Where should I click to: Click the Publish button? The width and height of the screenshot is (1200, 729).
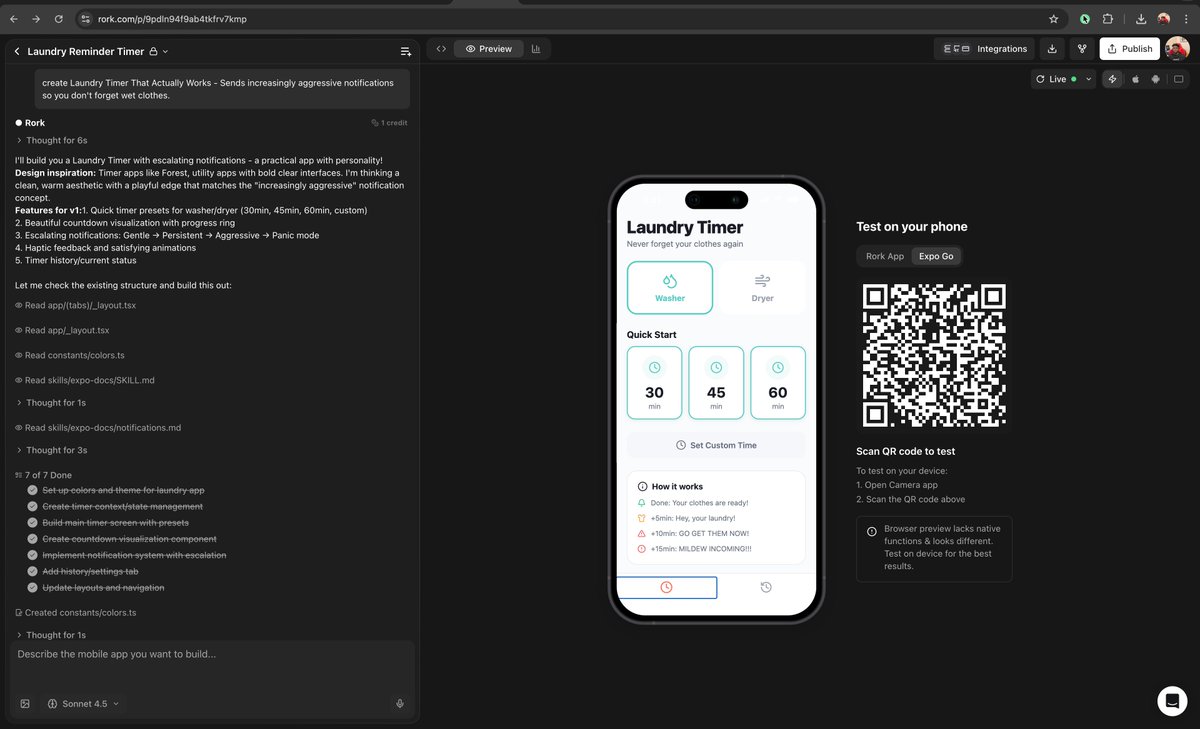[1129, 48]
